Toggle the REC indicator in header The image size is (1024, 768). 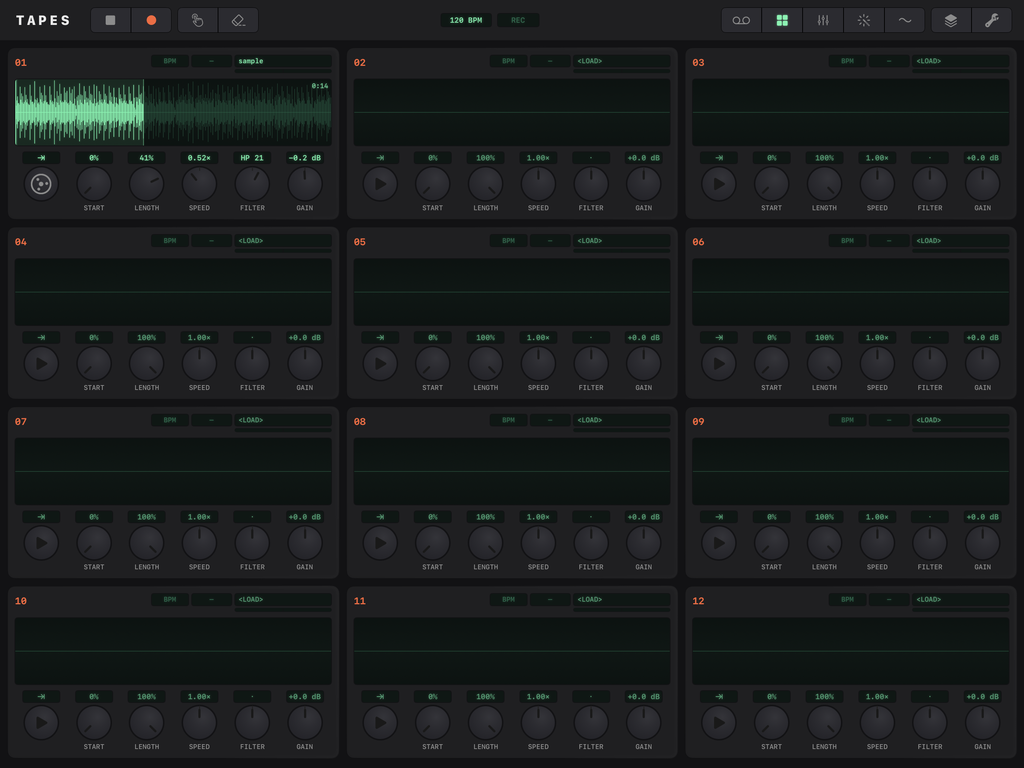518,20
